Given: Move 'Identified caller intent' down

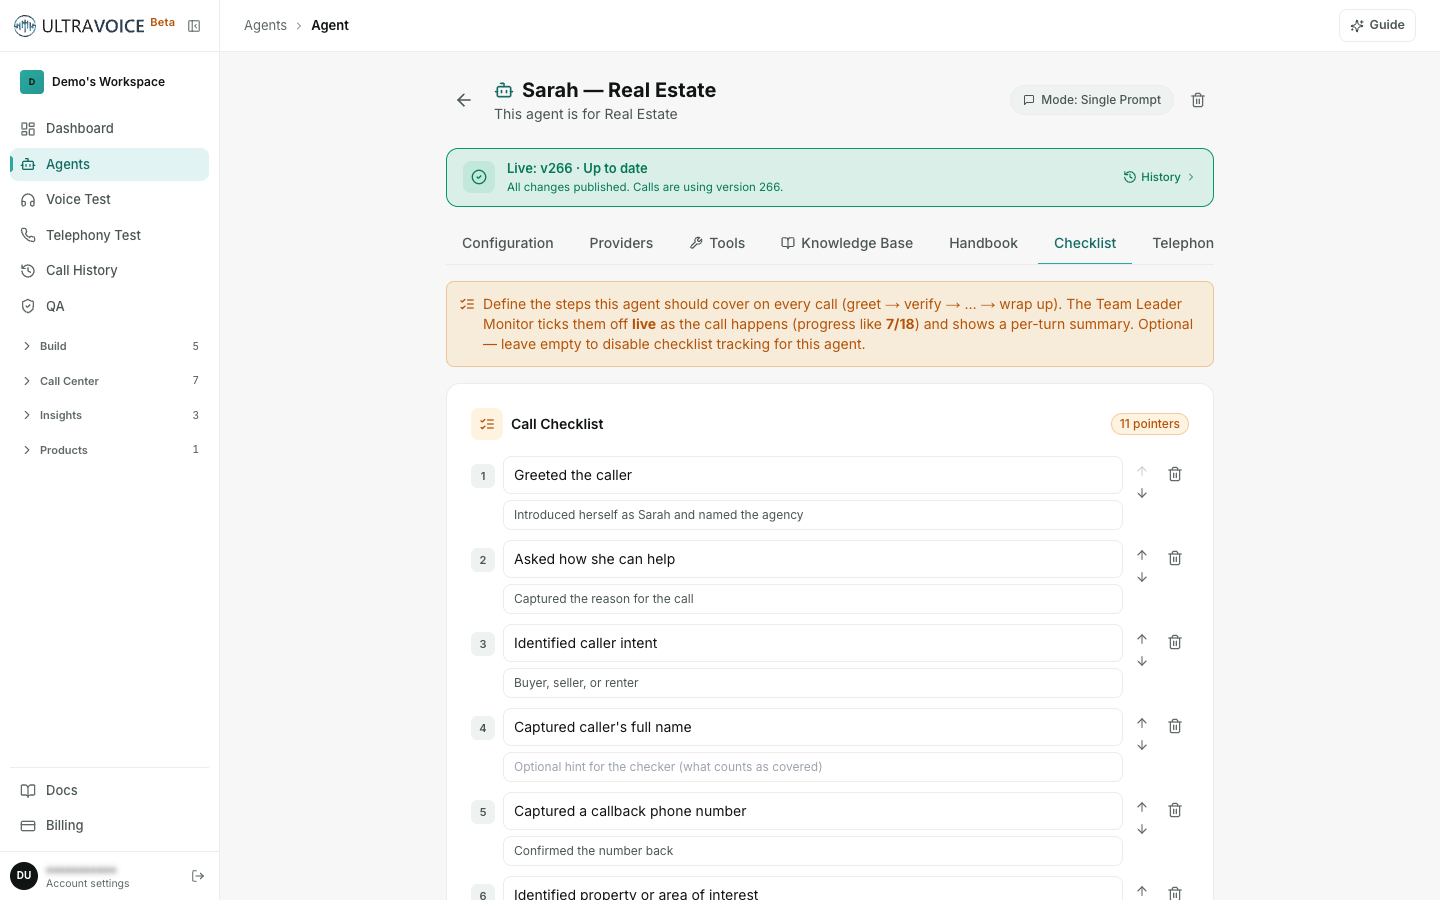Looking at the screenshot, I should click(x=1142, y=661).
